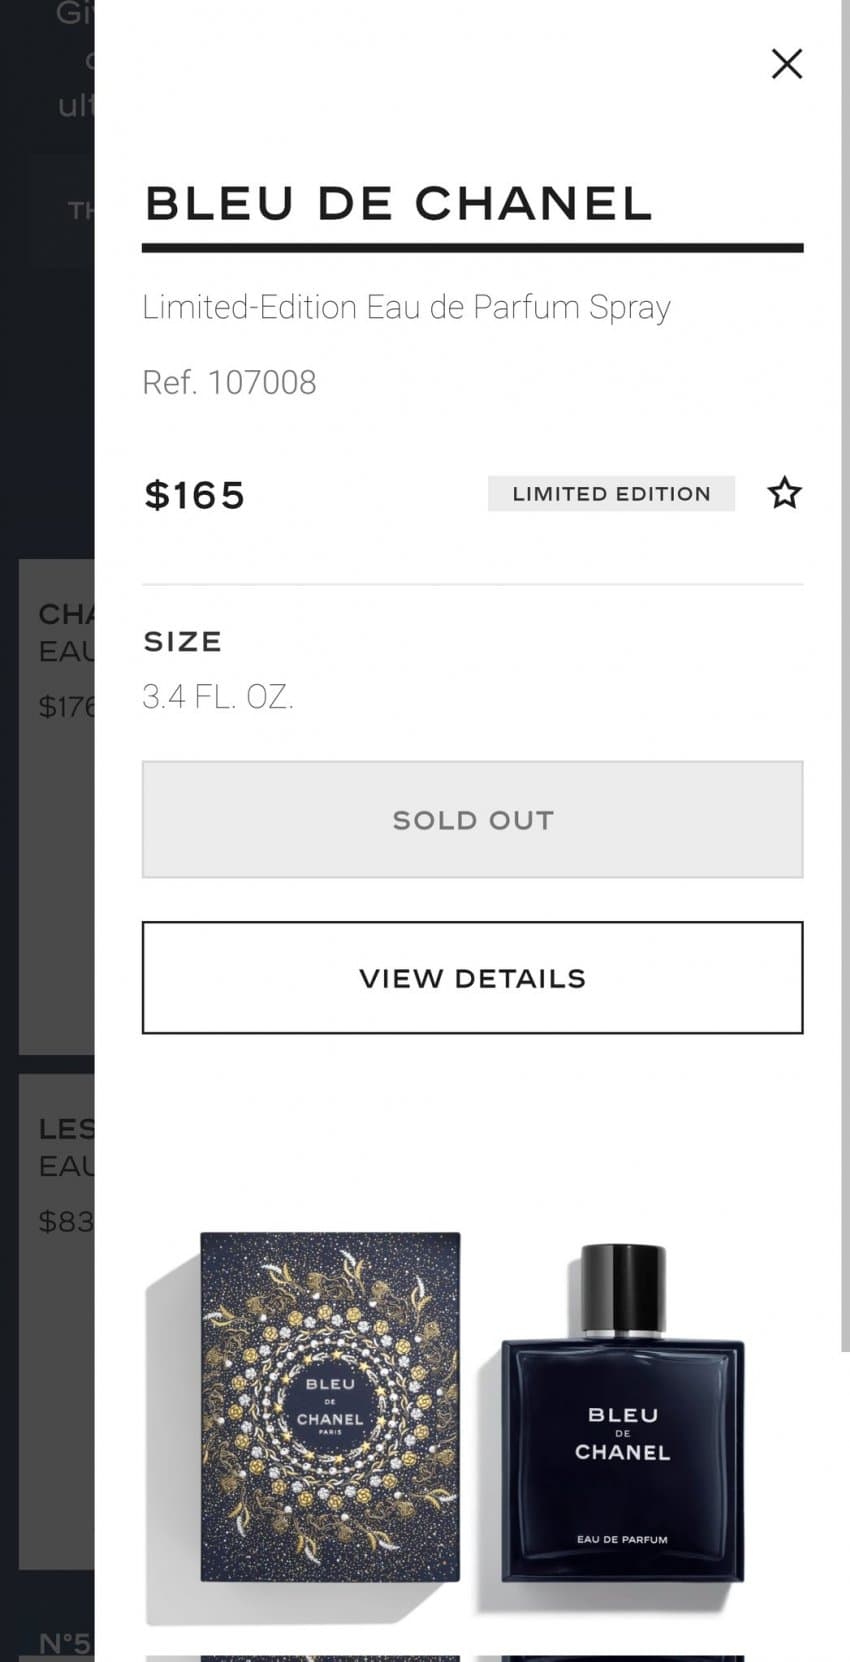The width and height of the screenshot is (850, 1662).
Task: Open the decorated gift box image
Action: pyautogui.click(x=330, y=1406)
